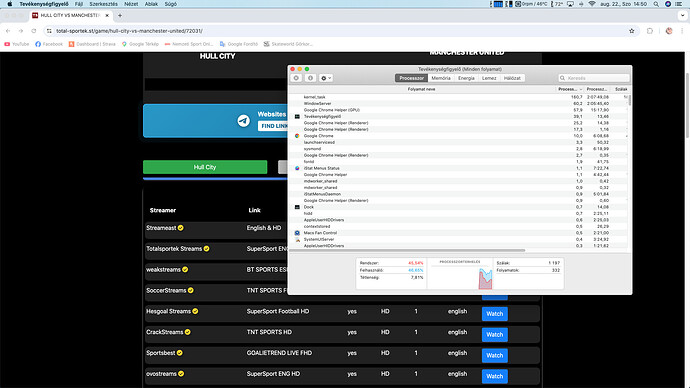Select the WindowServer process row
The image size is (690, 388).
[x=458, y=103]
